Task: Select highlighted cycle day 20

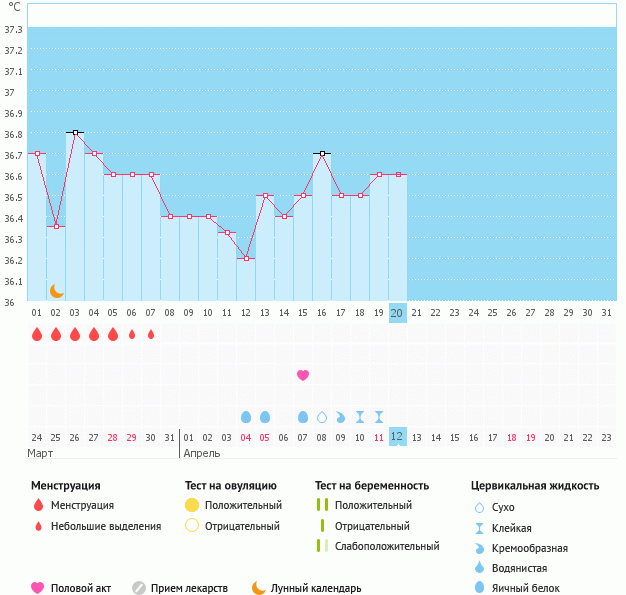Action: pos(397,313)
